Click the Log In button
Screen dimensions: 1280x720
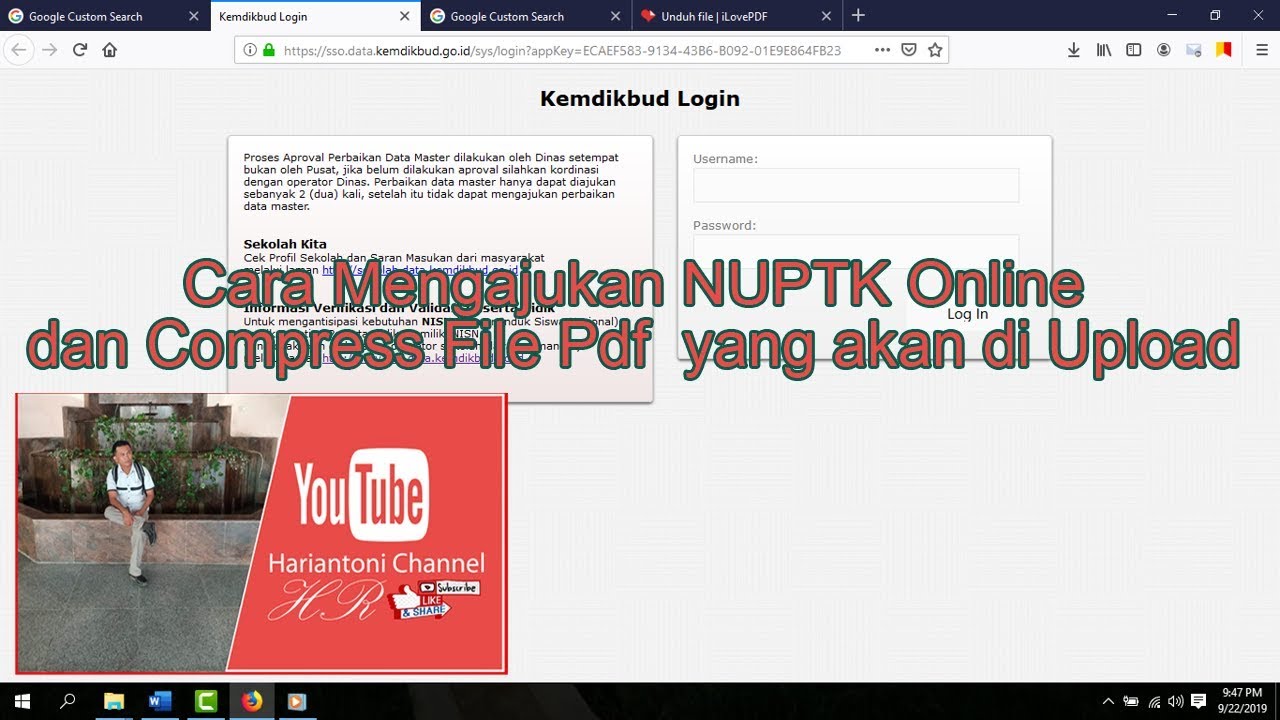pos(967,314)
